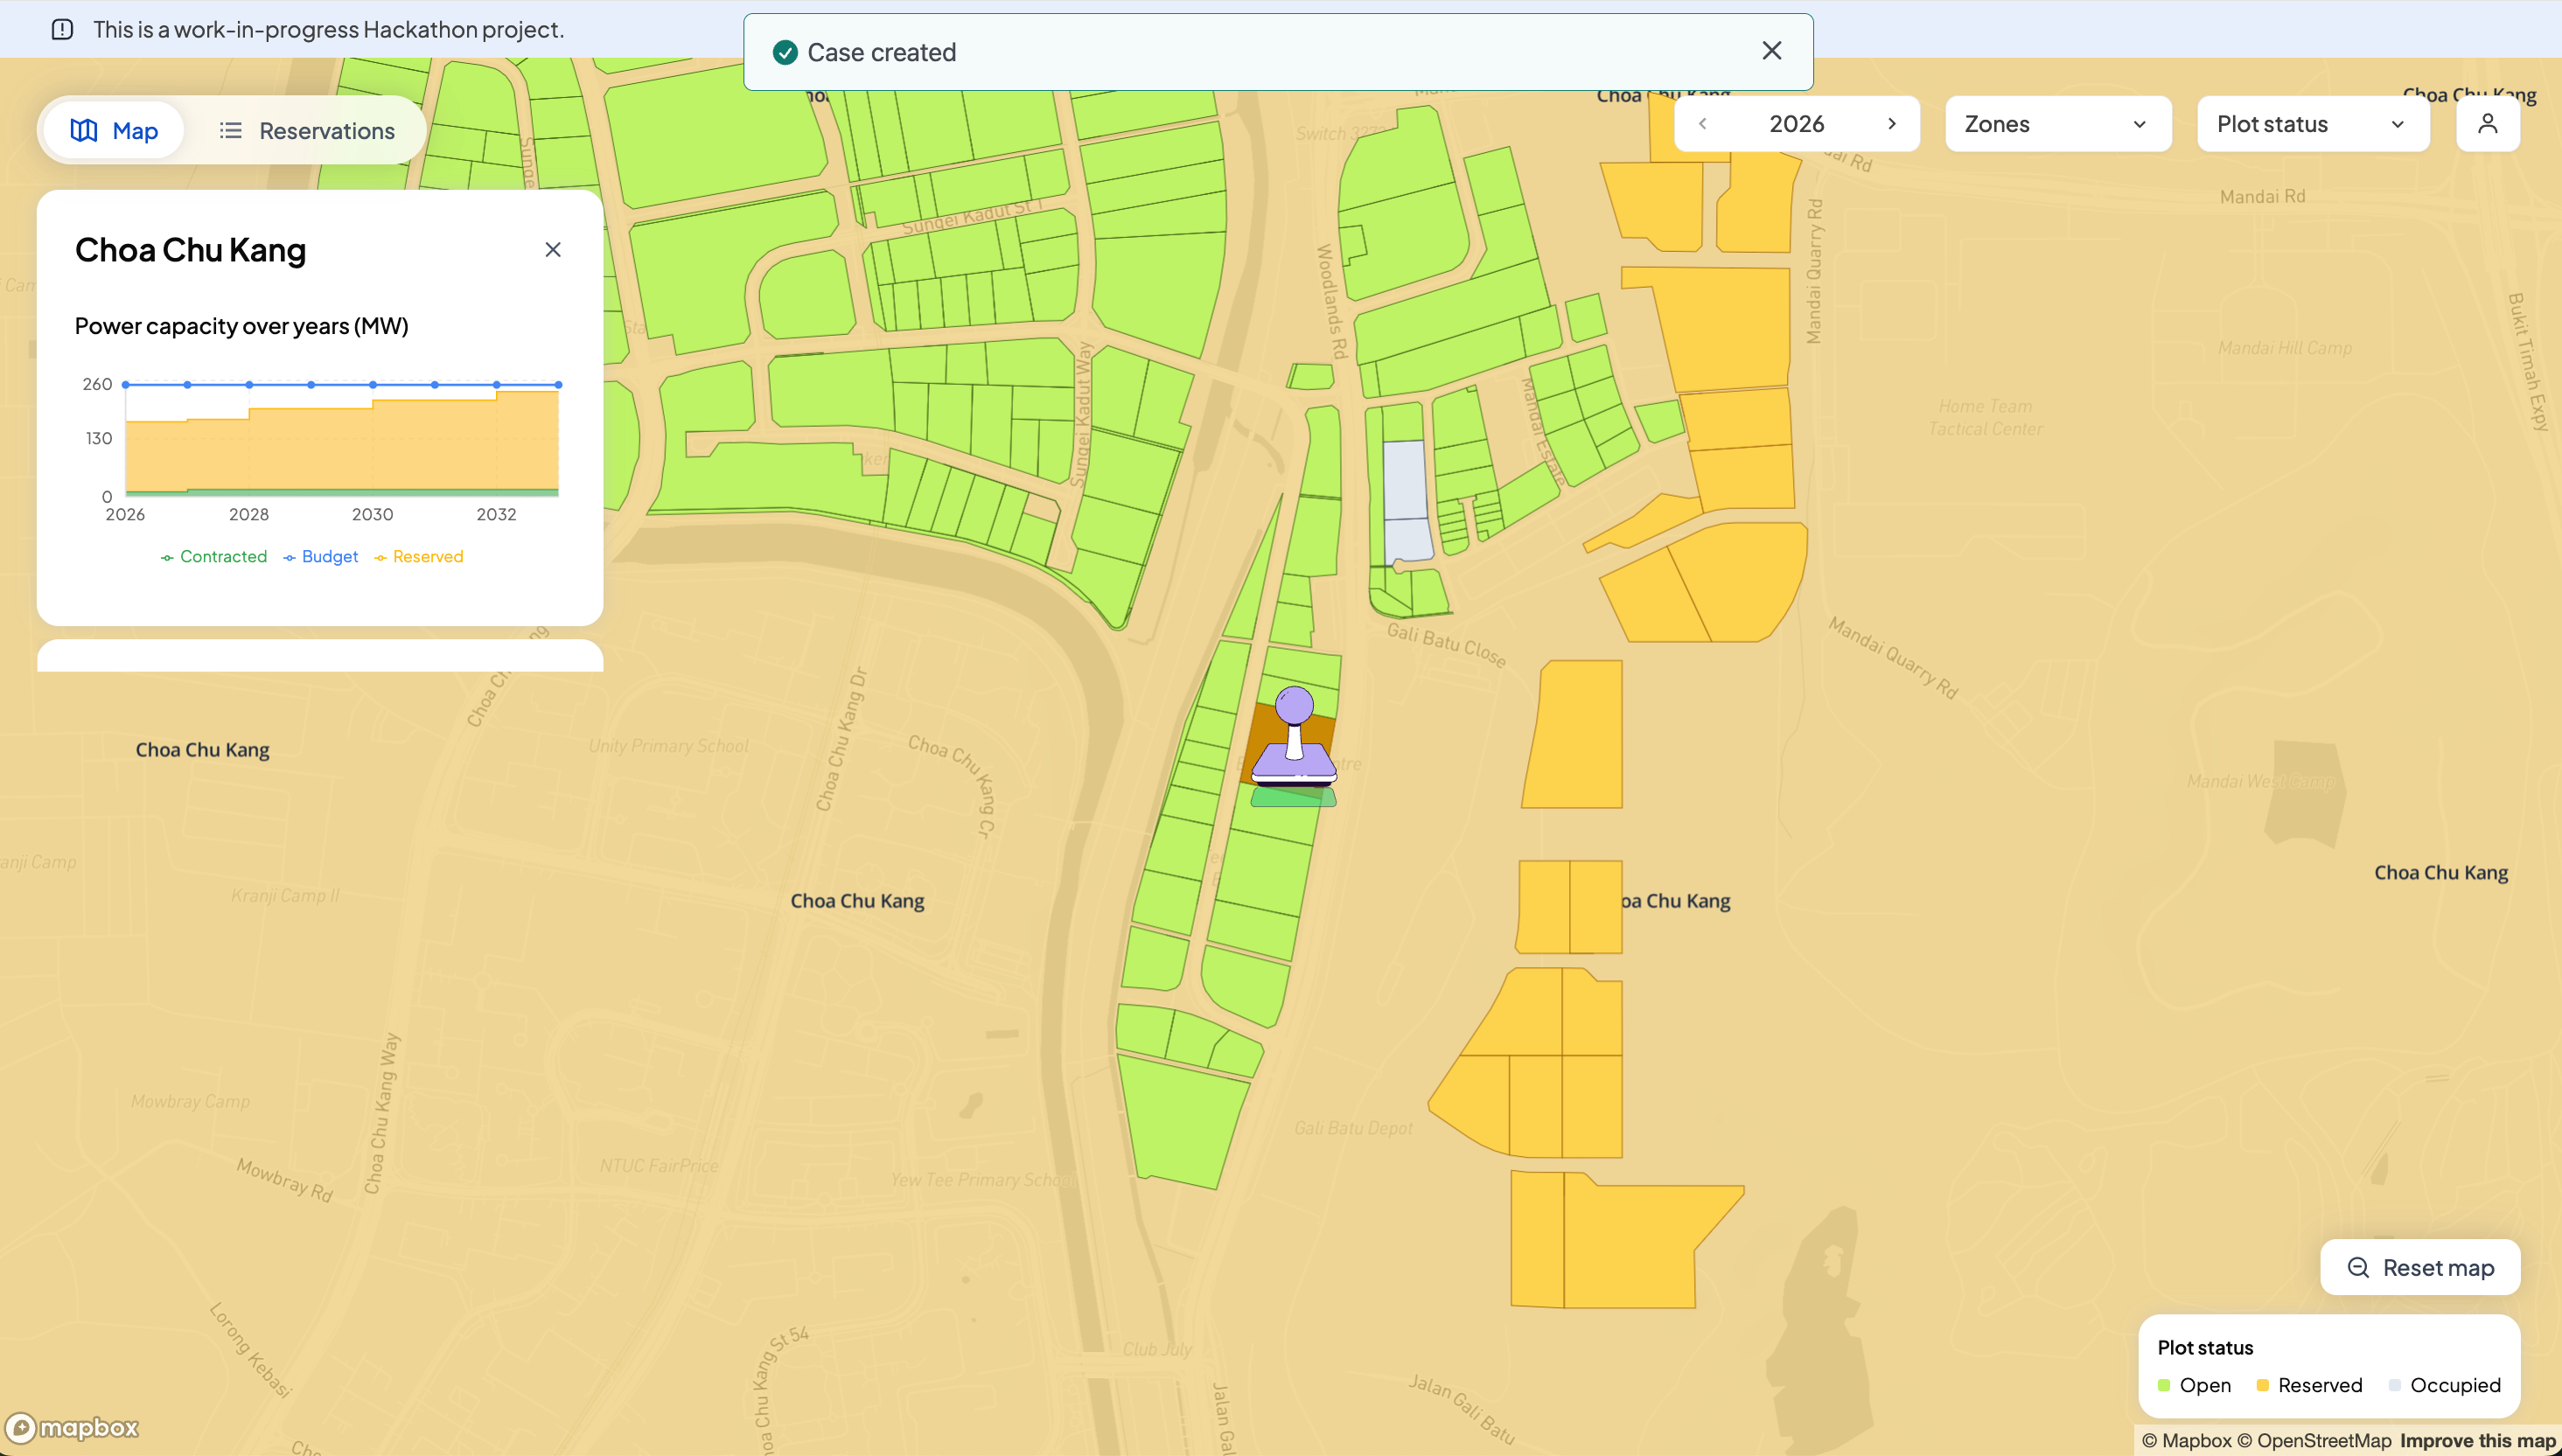The width and height of the screenshot is (2562, 1456).
Task: Click Improve this map link
Action: pos(2478,1441)
